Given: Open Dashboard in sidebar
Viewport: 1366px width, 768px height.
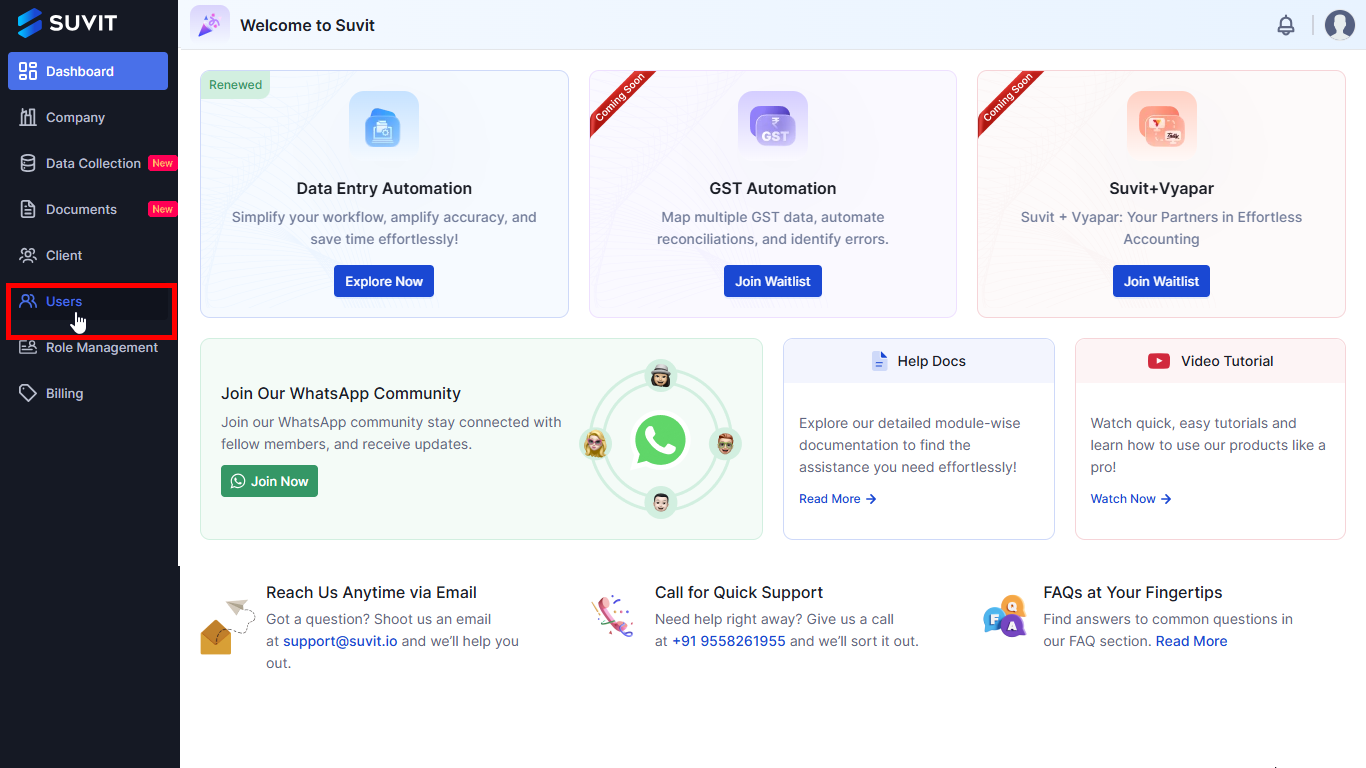Looking at the screenshot, I should click(x=88, y=71).
